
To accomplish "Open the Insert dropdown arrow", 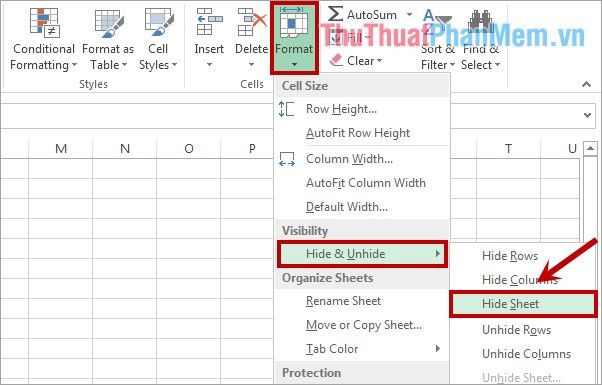I will click(x=209, y=64).
